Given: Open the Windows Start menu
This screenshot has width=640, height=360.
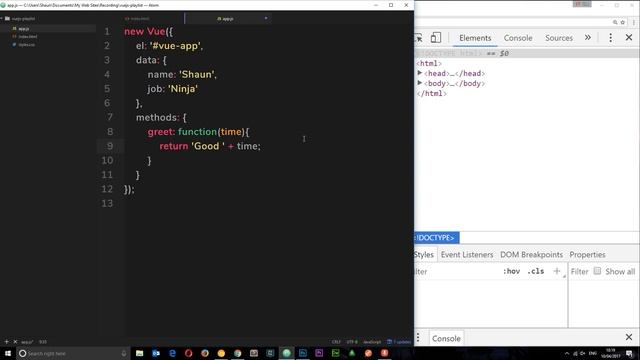Looking at the screenshot, I should (8, 353).
